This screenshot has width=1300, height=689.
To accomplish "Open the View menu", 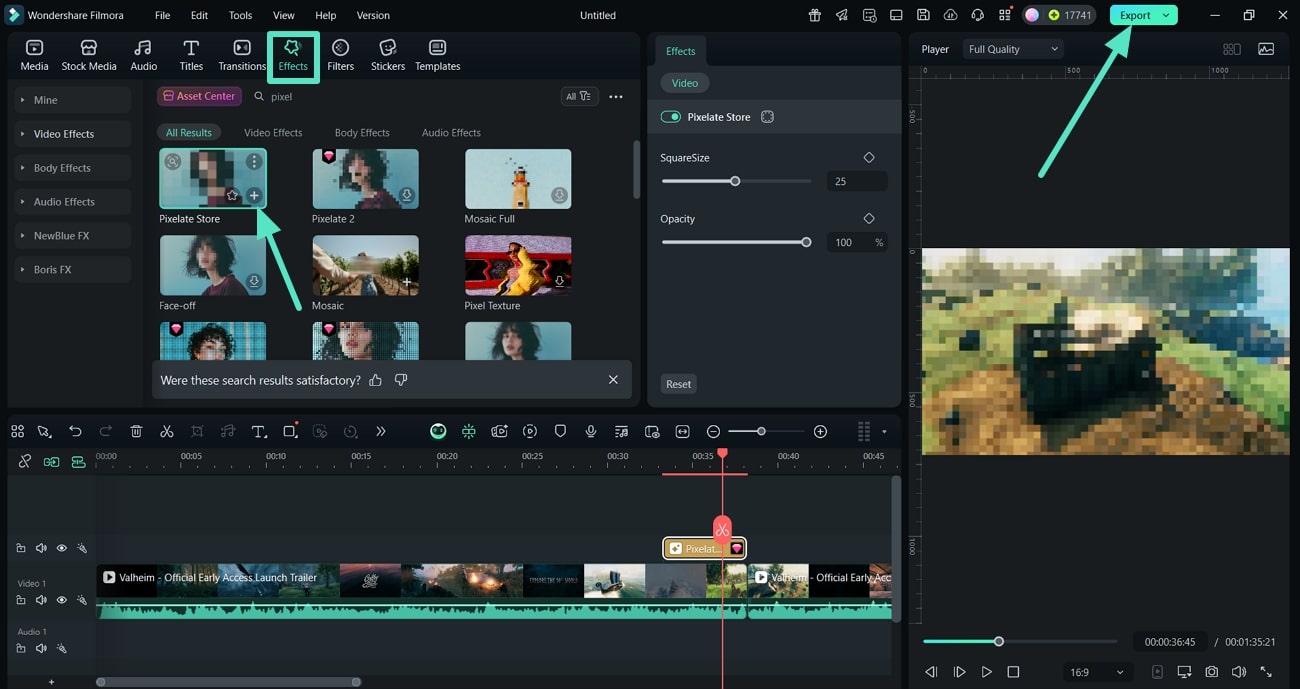I will pos(284,15).
